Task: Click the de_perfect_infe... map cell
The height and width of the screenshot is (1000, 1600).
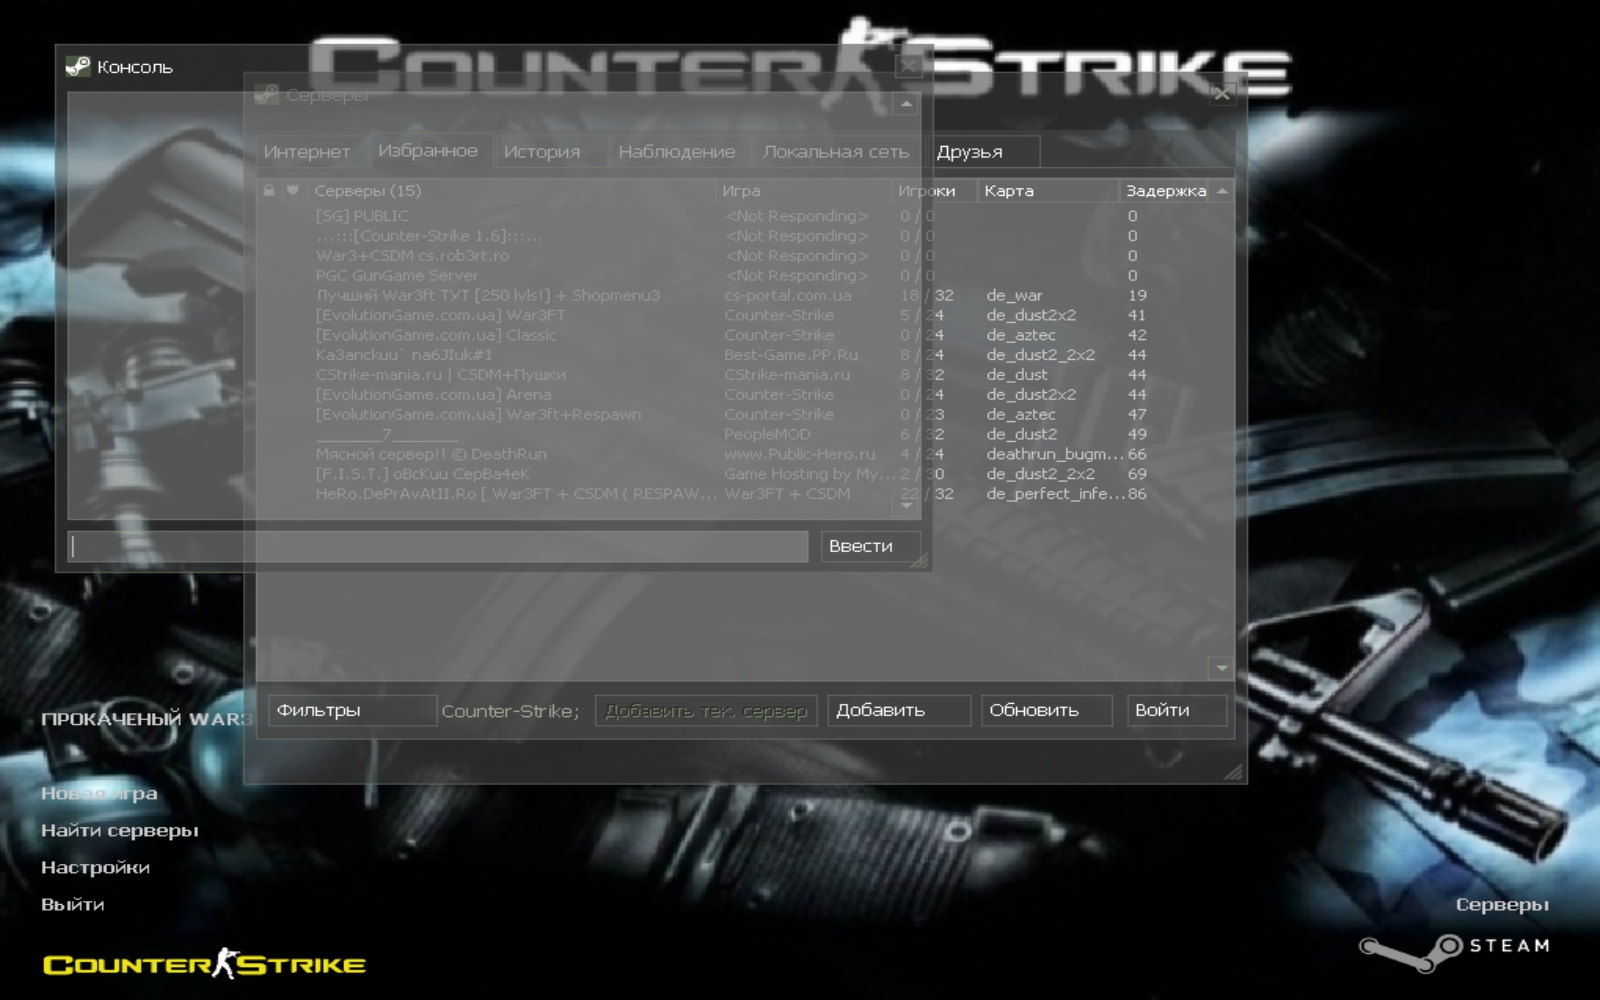Action: [x=1054, y=494]
